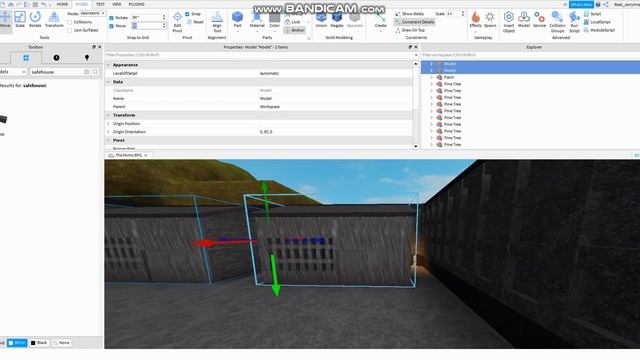Choose White toolbox background
This screenshot has height=360, width=640.
point(17,343)
